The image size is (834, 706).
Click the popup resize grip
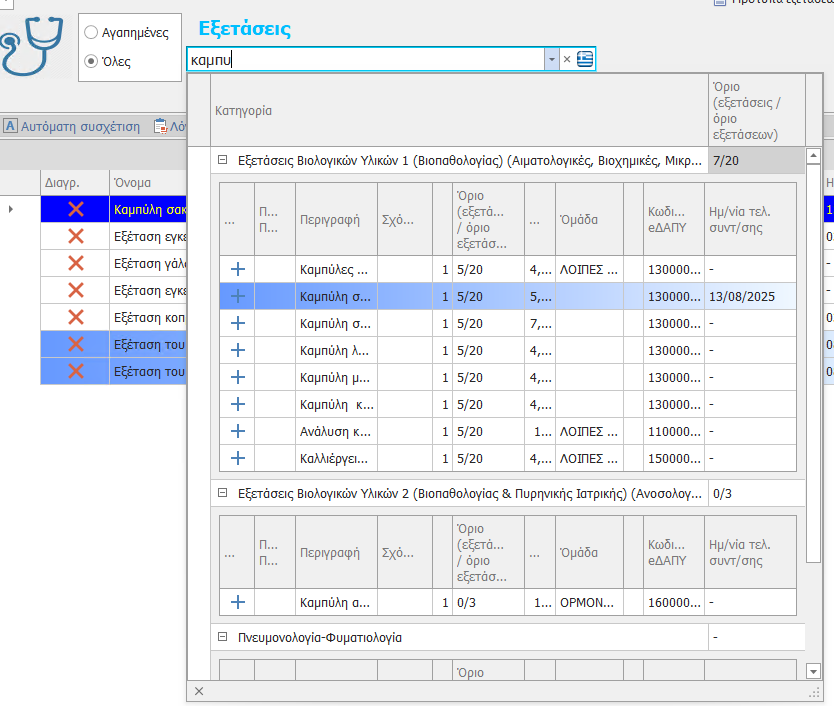(x=814, y=692)
